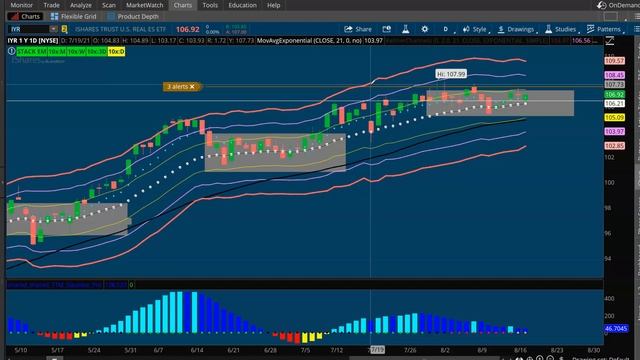640x360 pixels.
Task: Click the 10x:W green label
Action: (x=77, y=52)
